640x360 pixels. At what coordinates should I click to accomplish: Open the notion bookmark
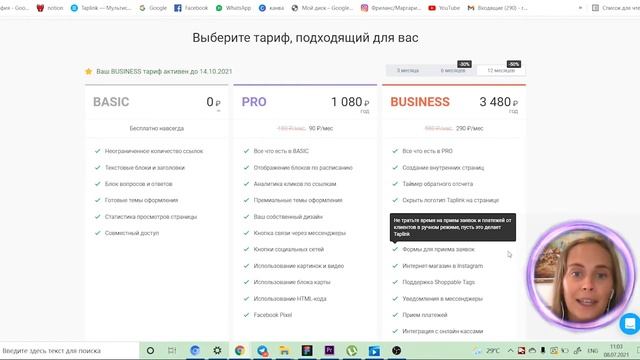coord(50,8)
